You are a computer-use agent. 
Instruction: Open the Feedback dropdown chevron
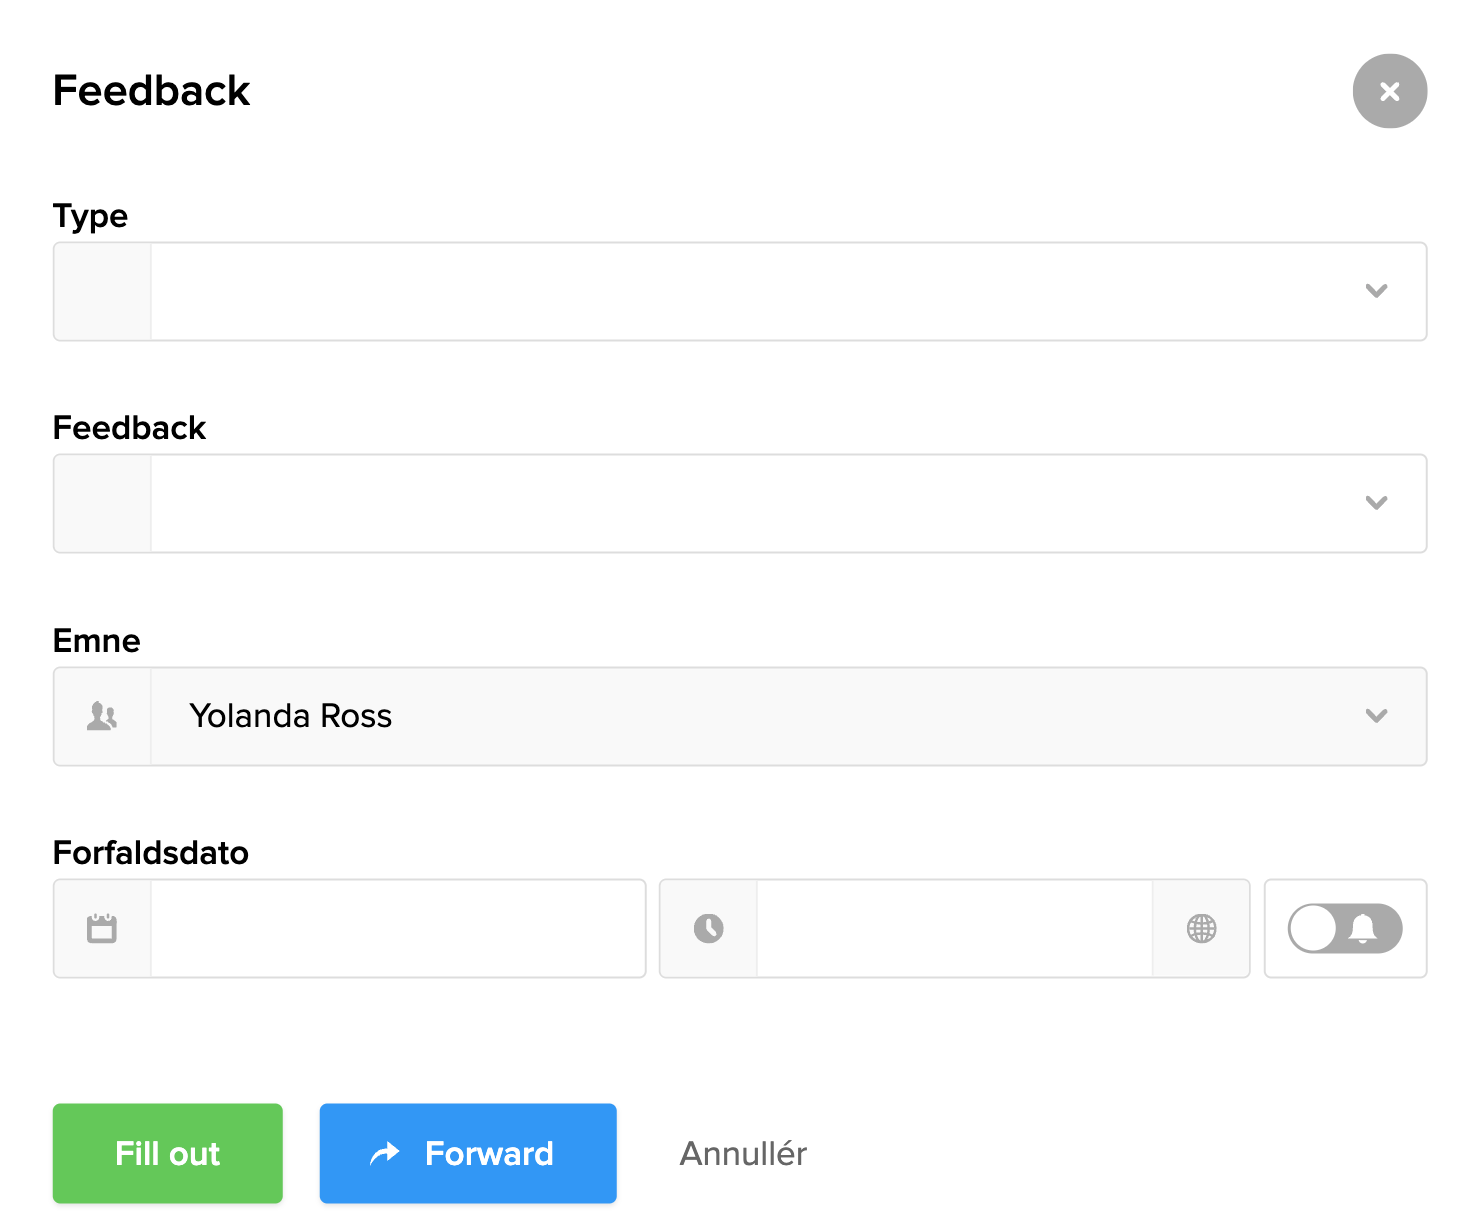point(1376,503)
